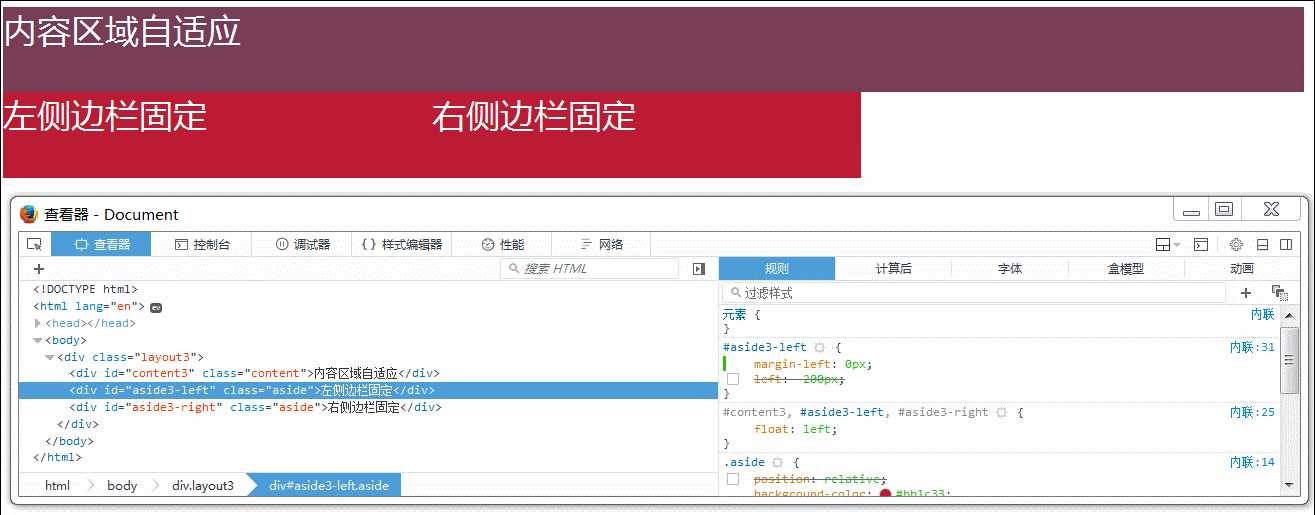Toggle the split console icon

coord(1201,244)
